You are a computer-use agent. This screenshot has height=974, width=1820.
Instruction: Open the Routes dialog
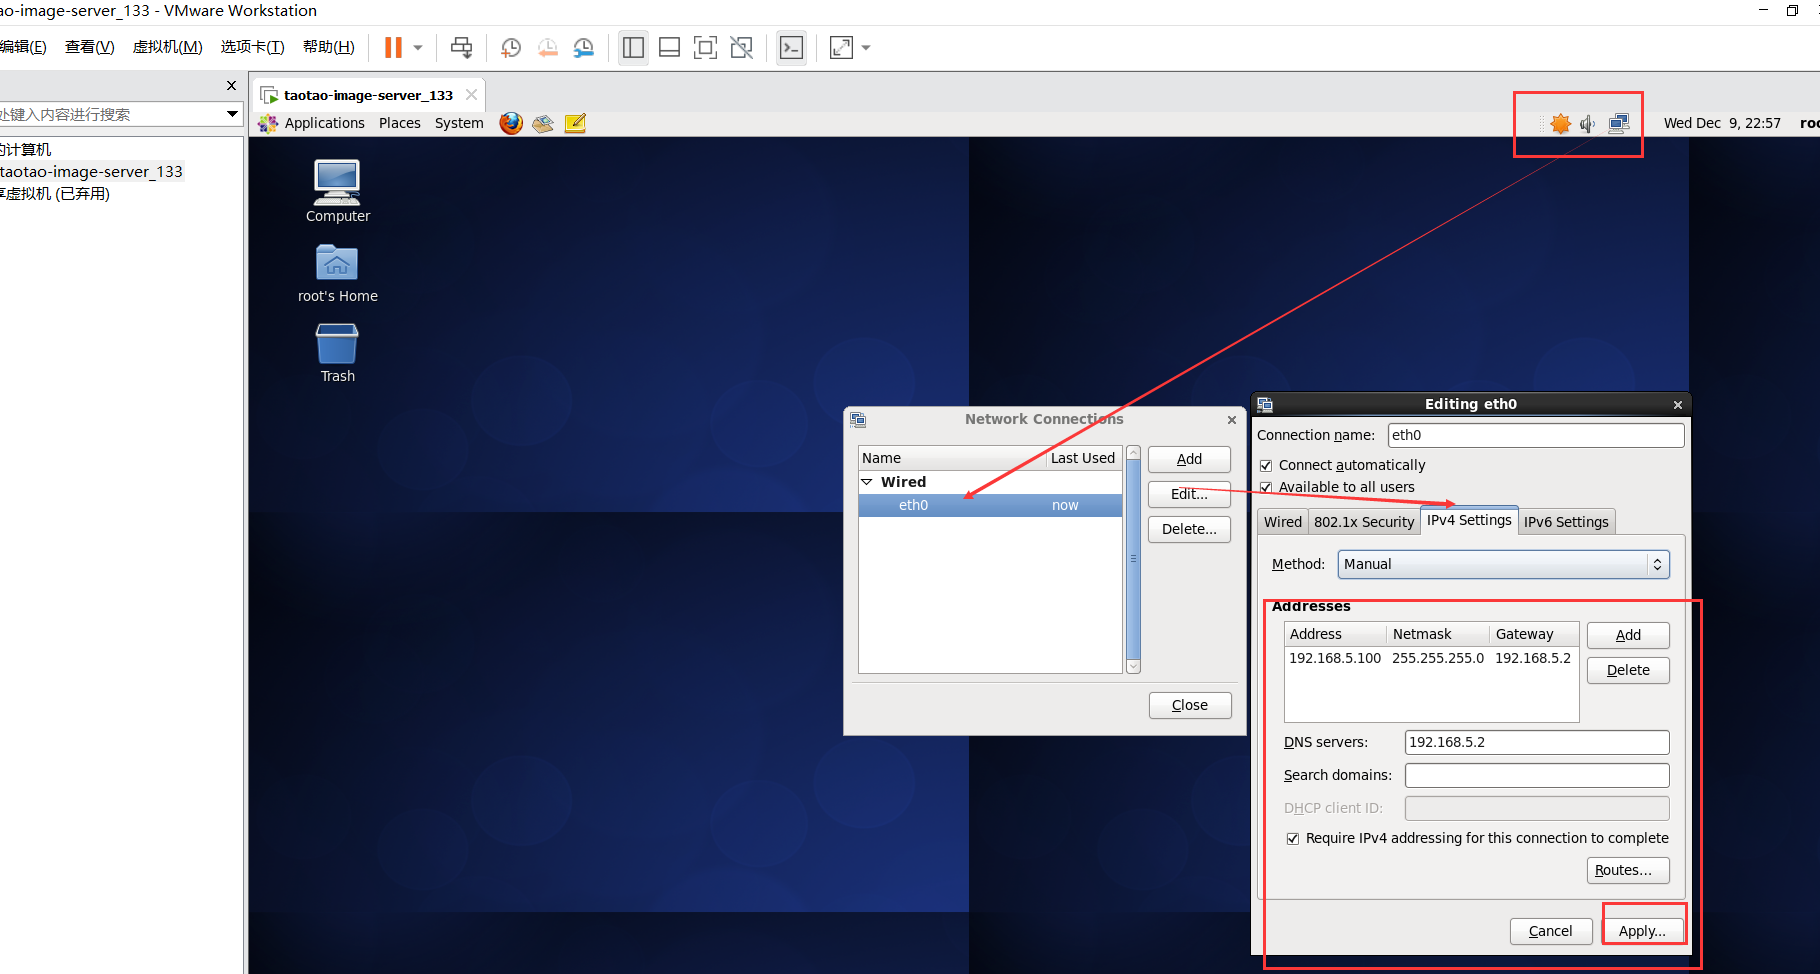(1627, 870)
